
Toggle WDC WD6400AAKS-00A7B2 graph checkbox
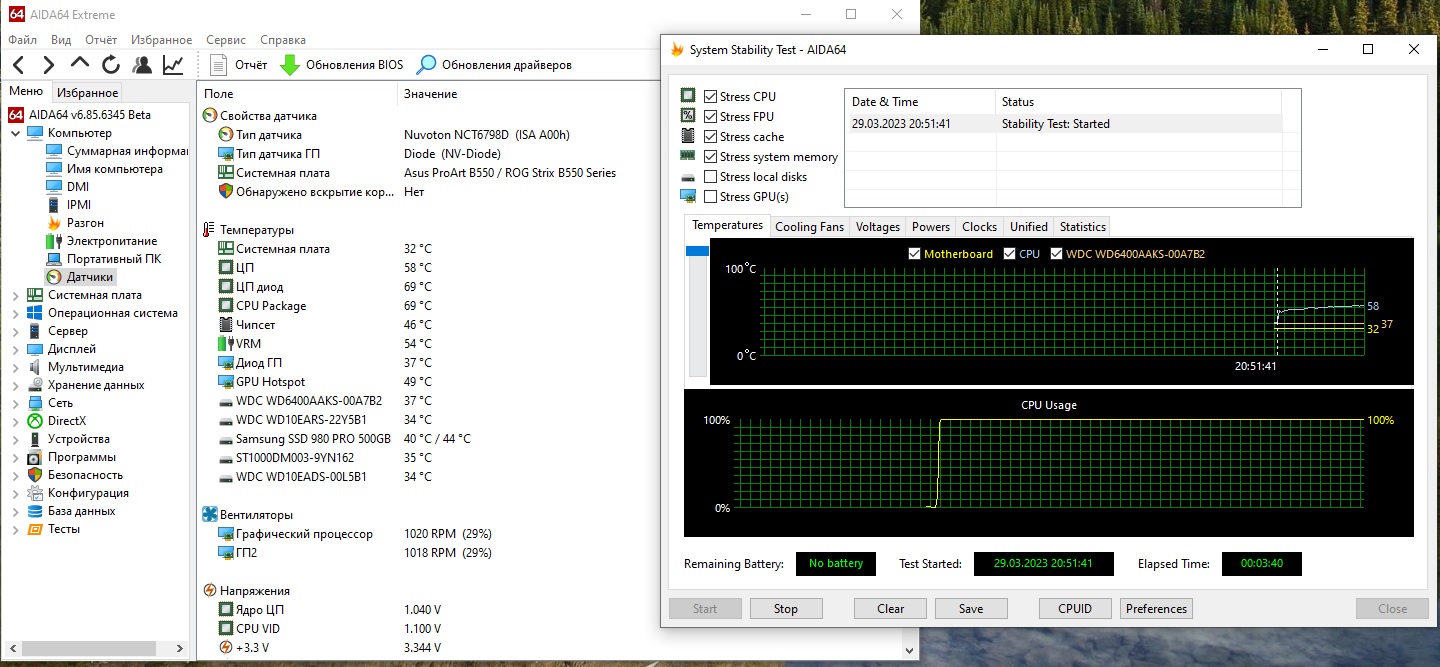(x=1056, y=254)
